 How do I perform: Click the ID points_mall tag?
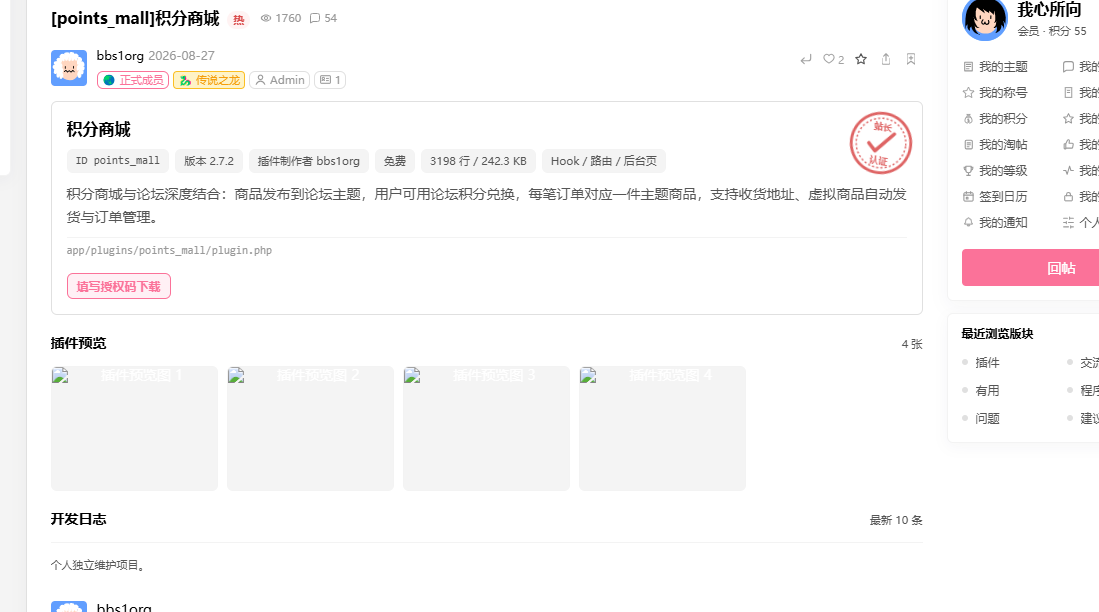pos(118,161)
